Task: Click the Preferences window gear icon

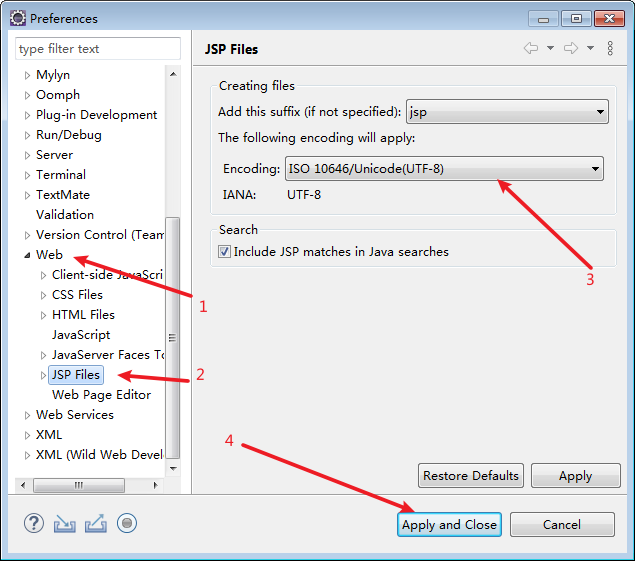Action: coord(18,18)
